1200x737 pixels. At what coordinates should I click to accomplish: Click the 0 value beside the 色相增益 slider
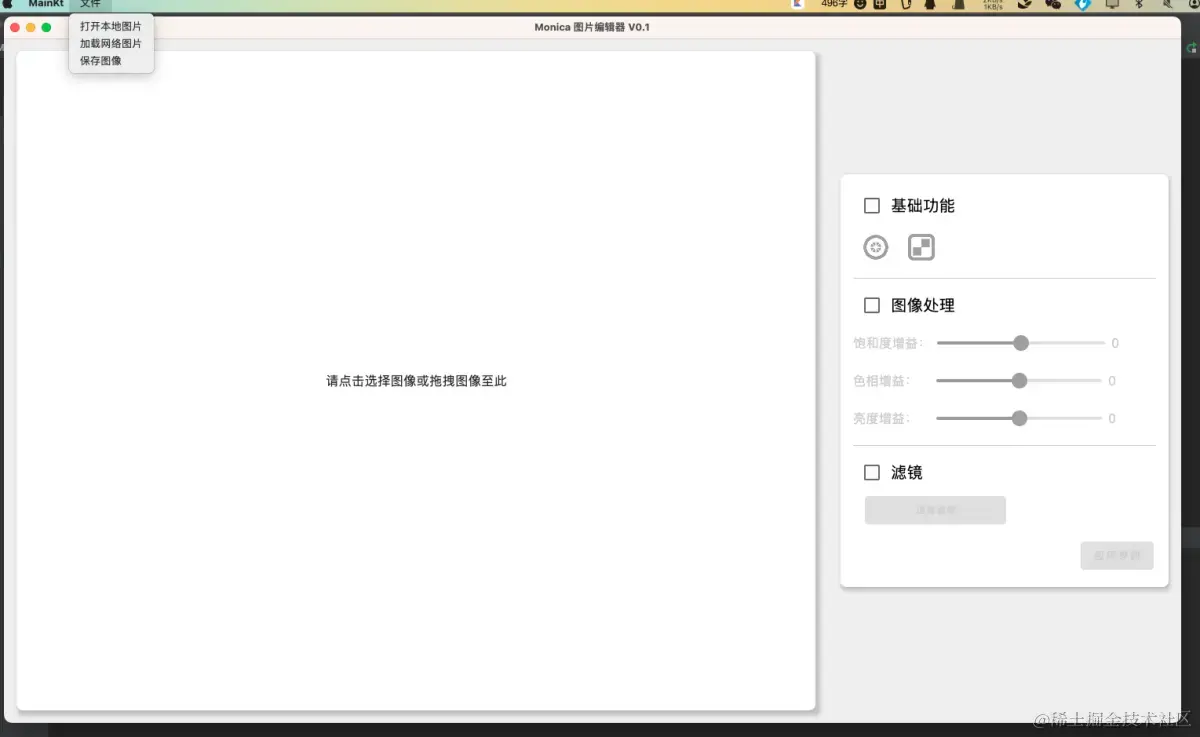click(x=1112, y=381)
